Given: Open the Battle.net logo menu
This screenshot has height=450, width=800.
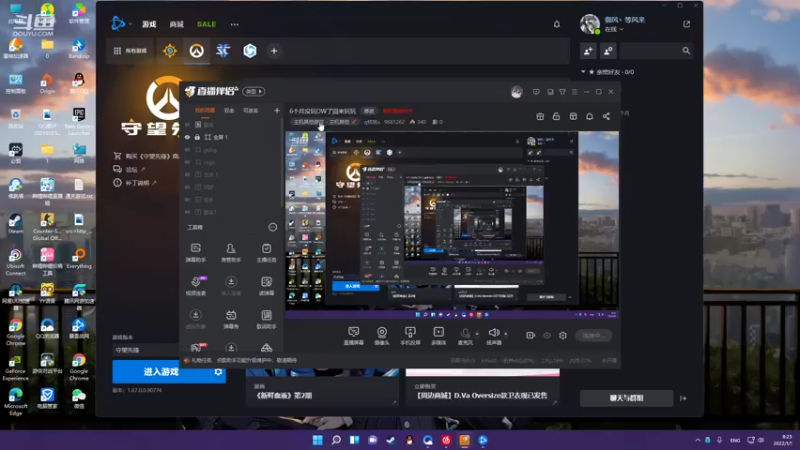Looking at the screenshot, I should coord(121,23).
